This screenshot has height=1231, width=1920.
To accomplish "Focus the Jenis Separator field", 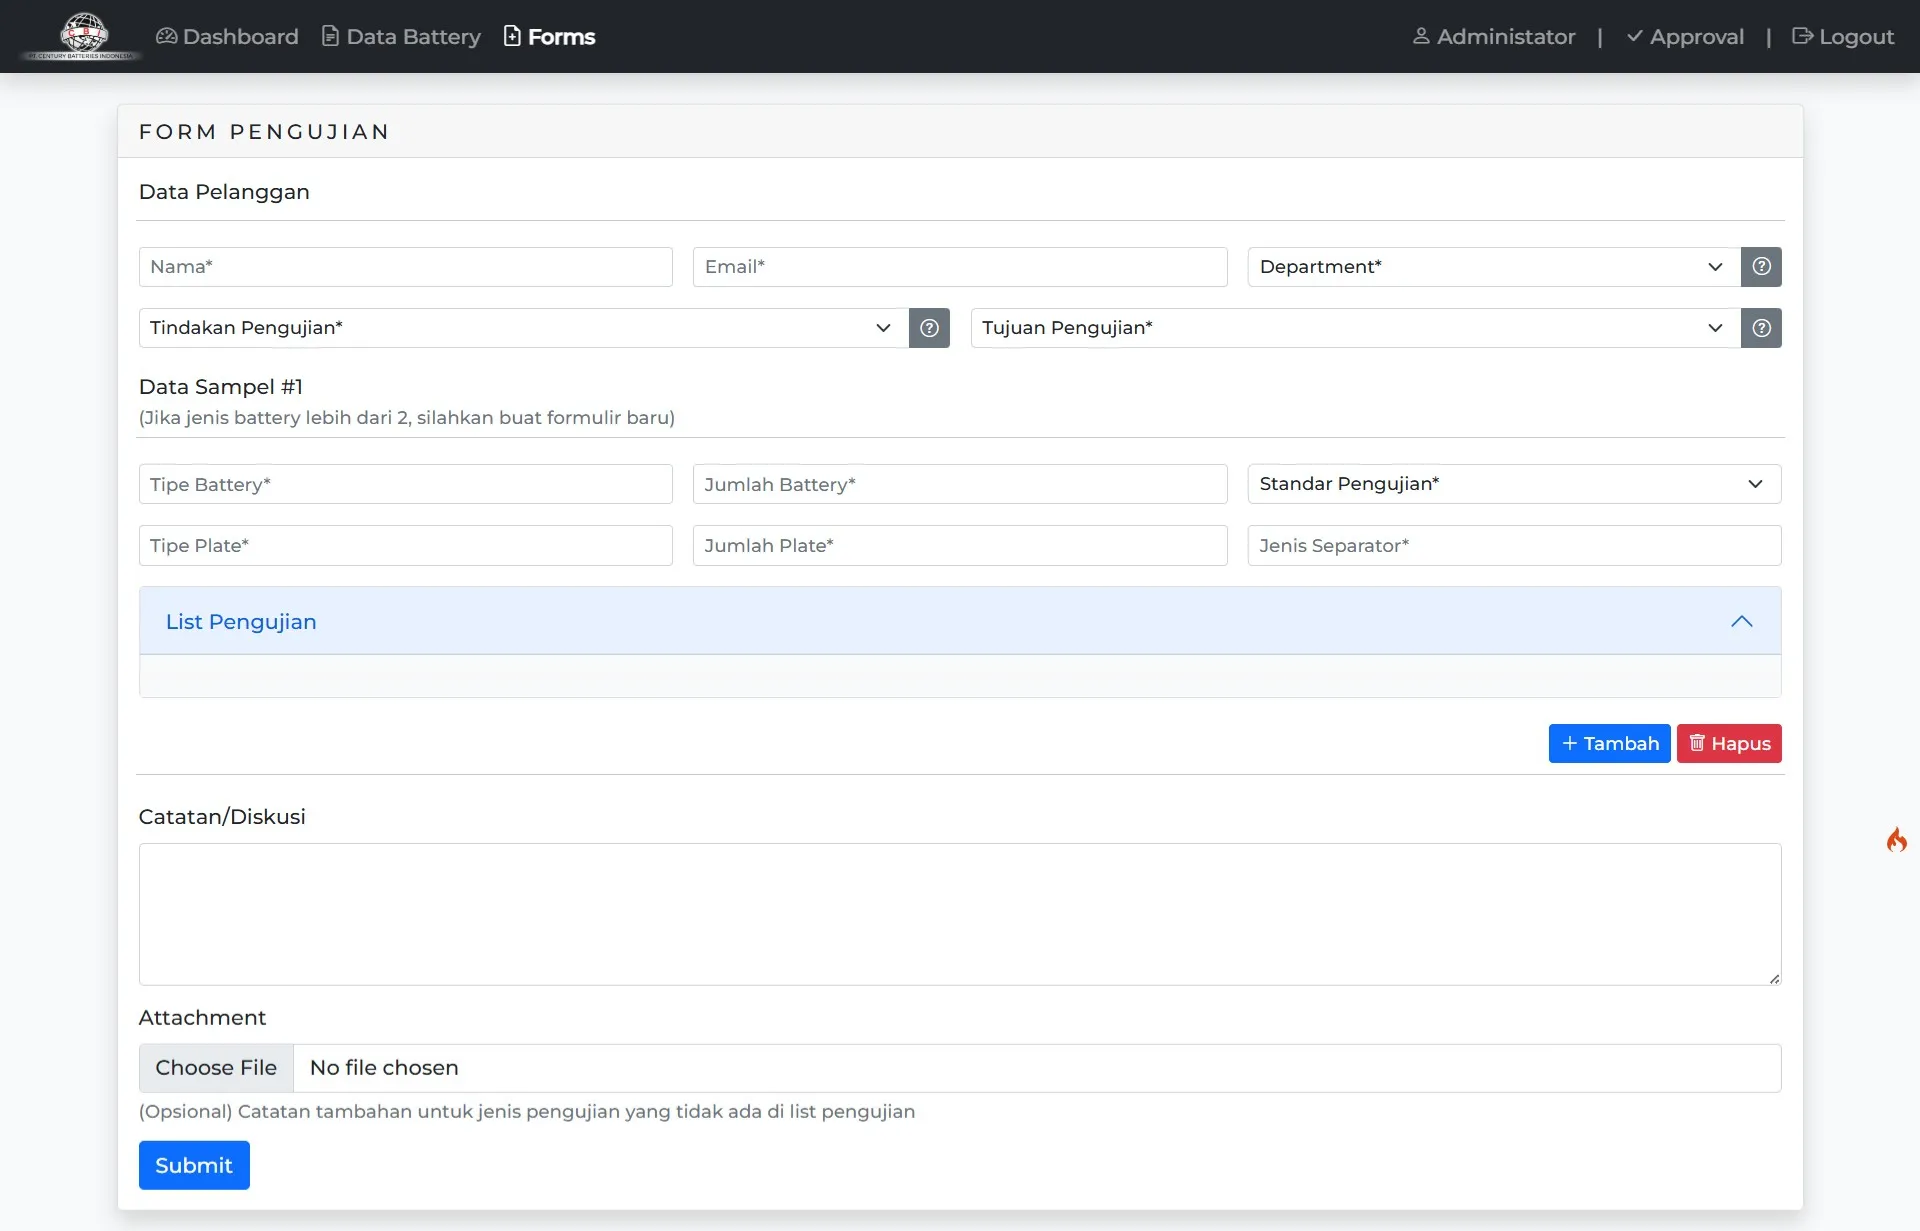I will [x=1514, y=546].
